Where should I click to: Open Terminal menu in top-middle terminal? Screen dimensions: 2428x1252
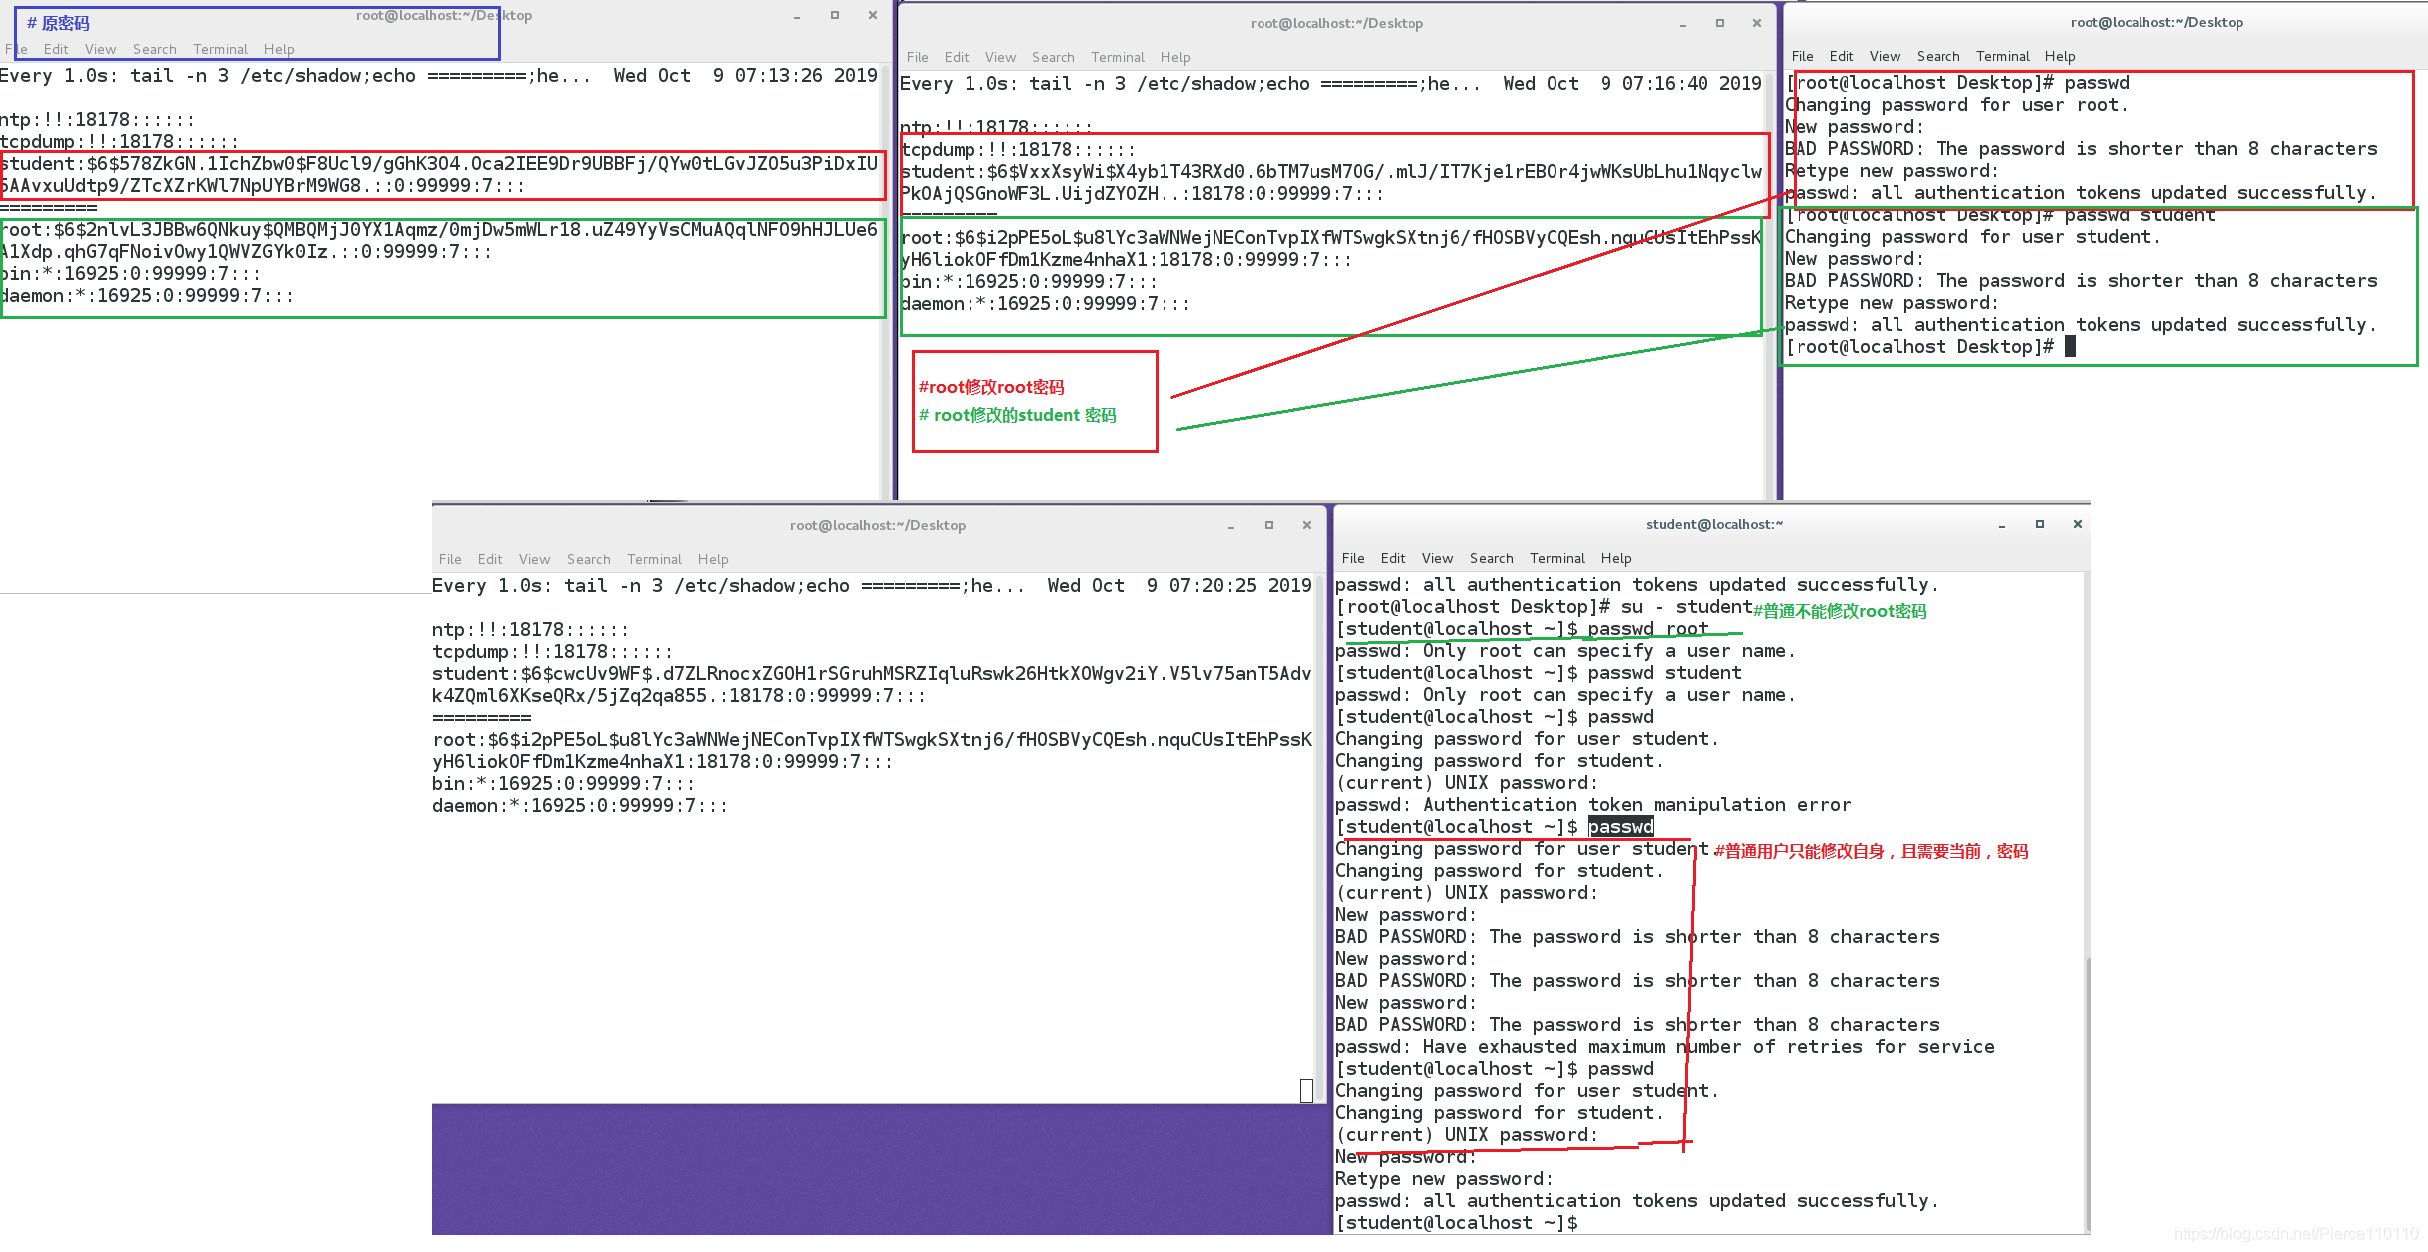click(1118, 57)
